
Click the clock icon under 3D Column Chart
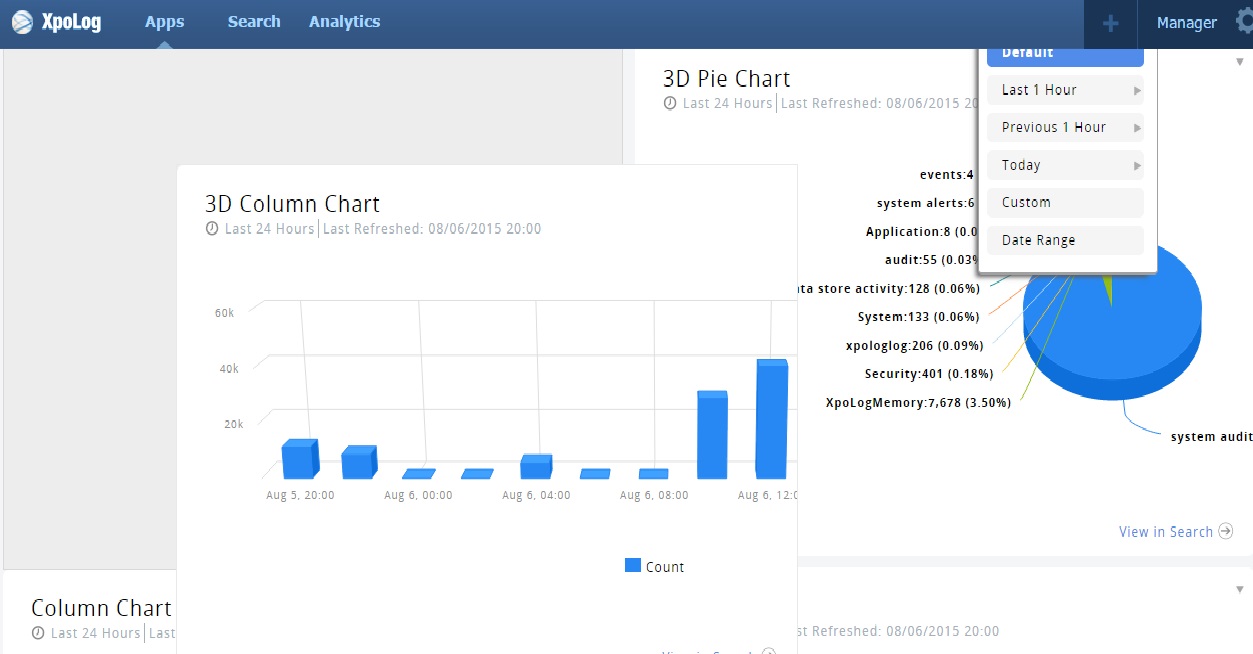(212, 229)
